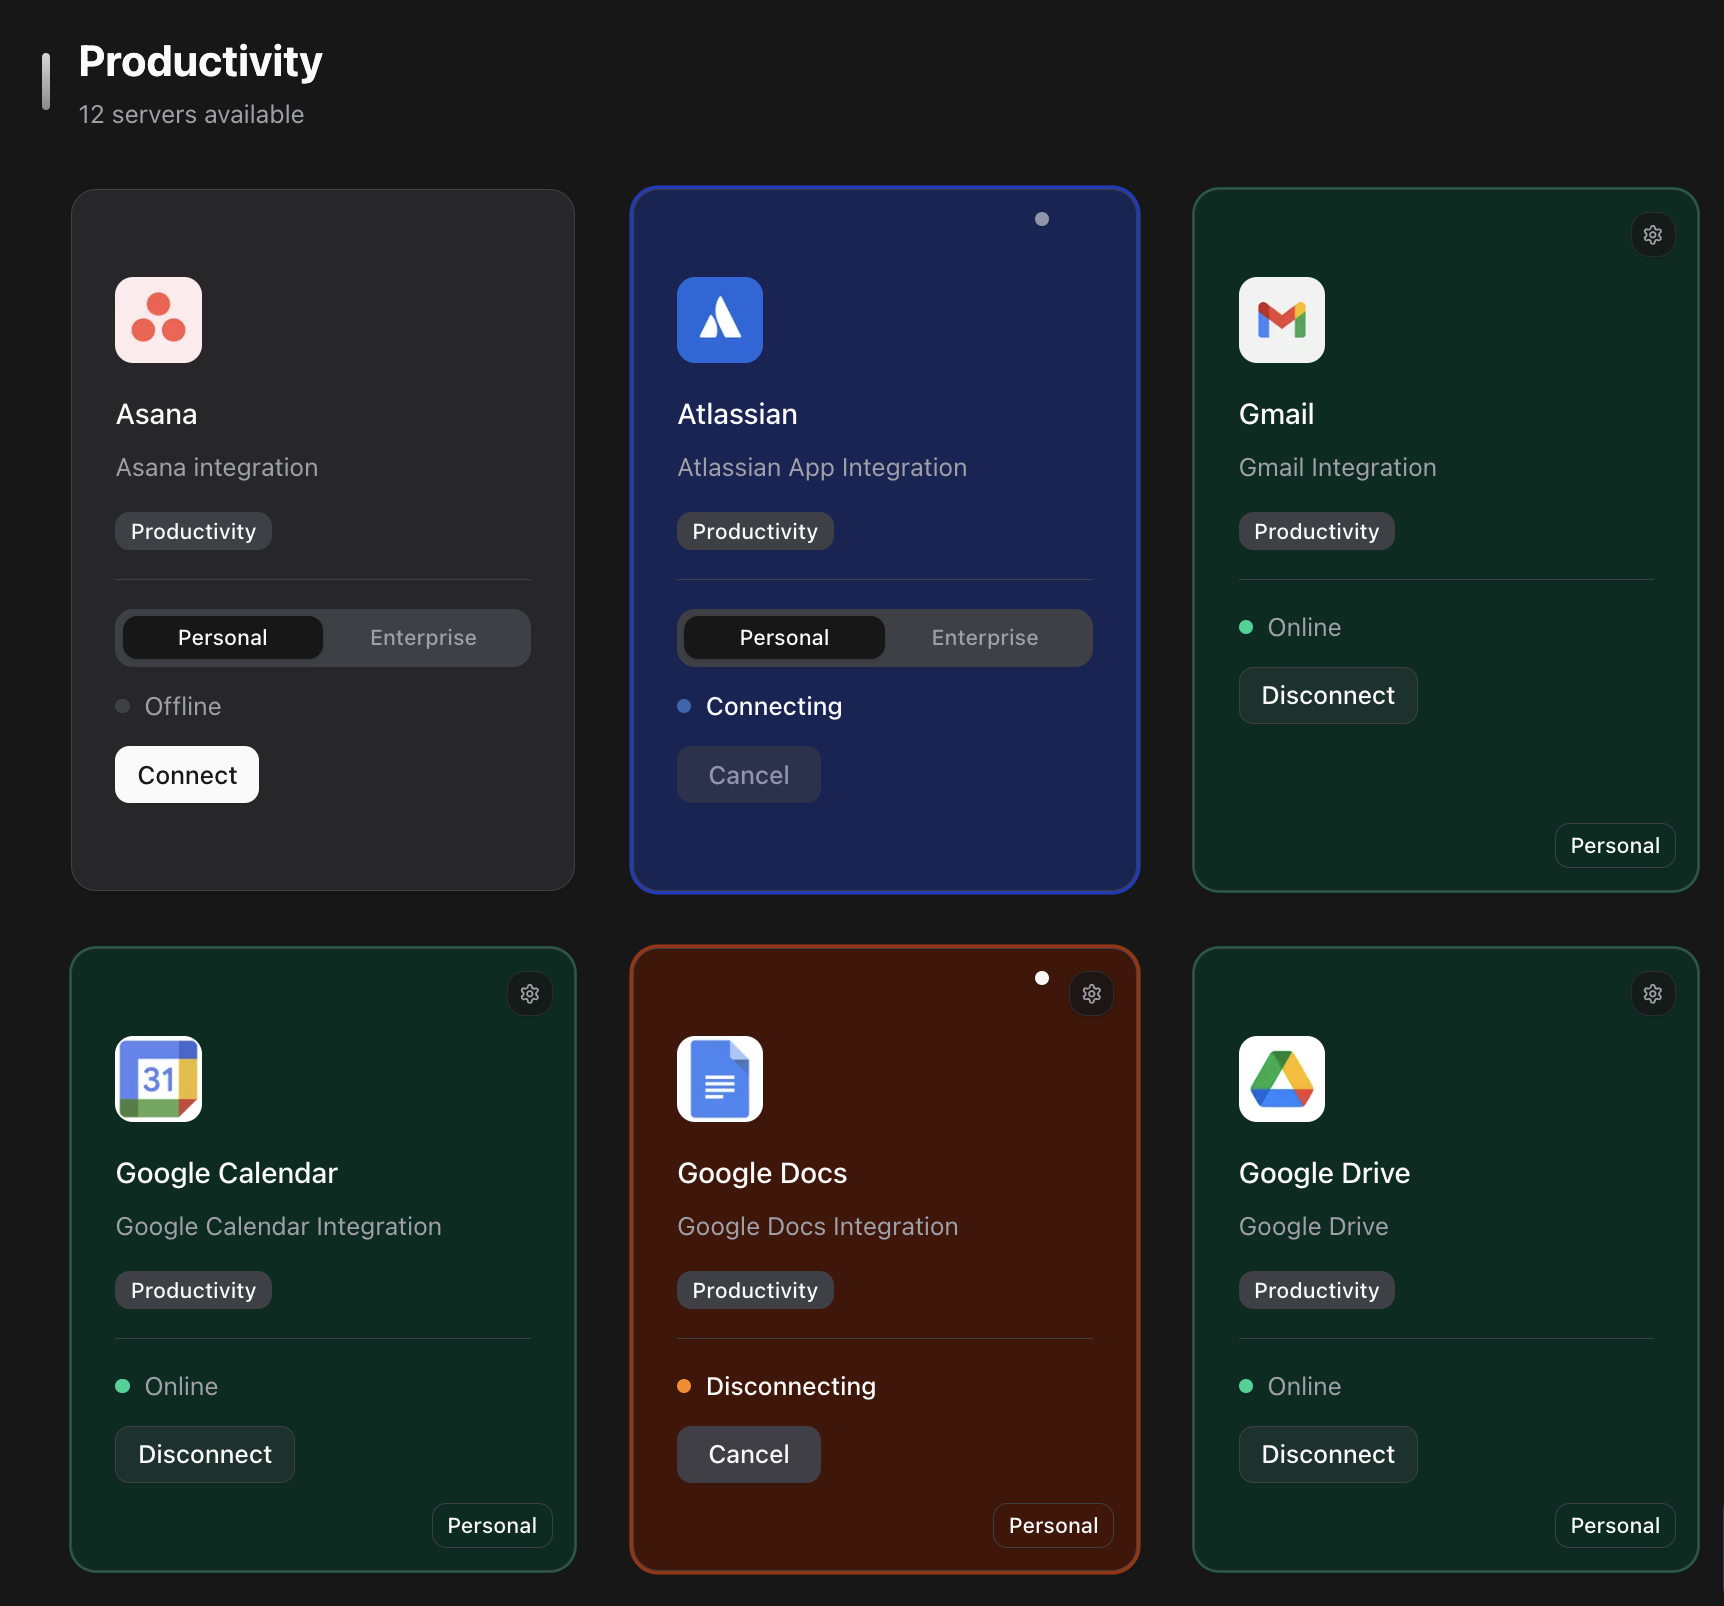Click the Gmail card title

point(1276,414)
